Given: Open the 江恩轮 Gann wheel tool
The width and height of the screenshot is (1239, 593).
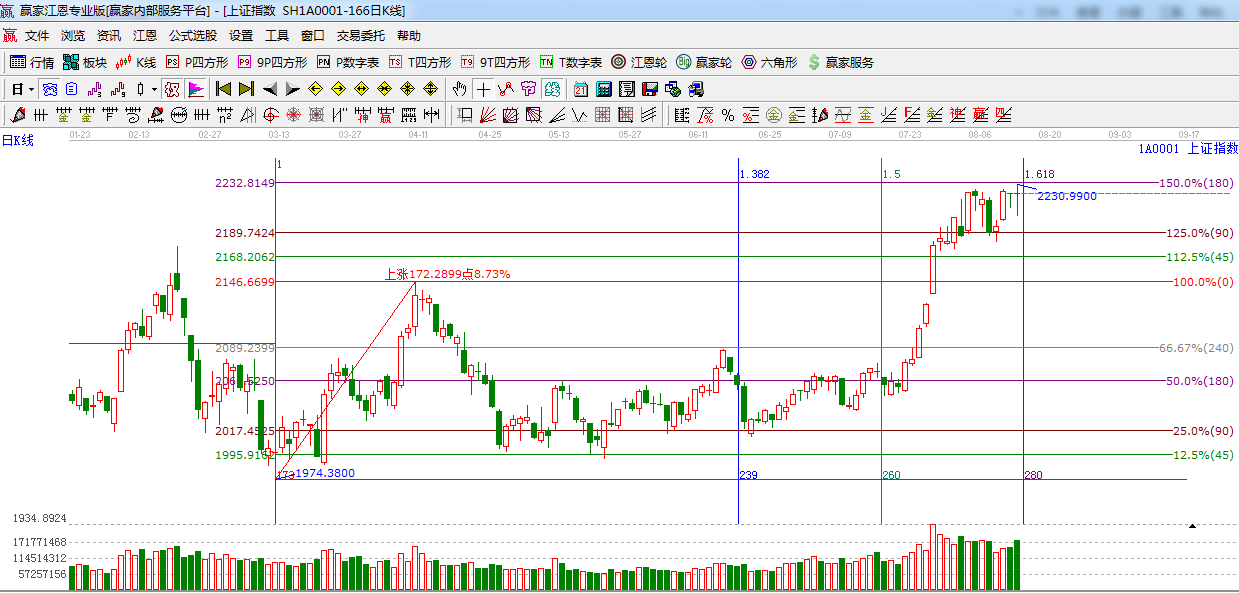Looking at the screenshot, I should pyautogui.click(x=638, y=62).
